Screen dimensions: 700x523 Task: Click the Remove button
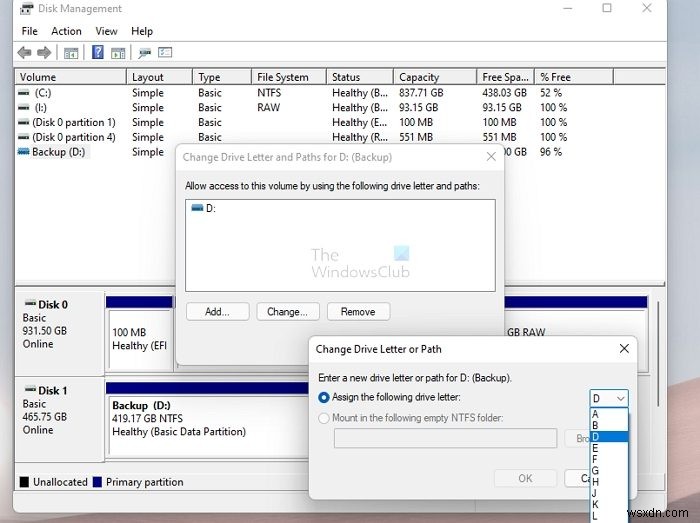pos(358,311)
